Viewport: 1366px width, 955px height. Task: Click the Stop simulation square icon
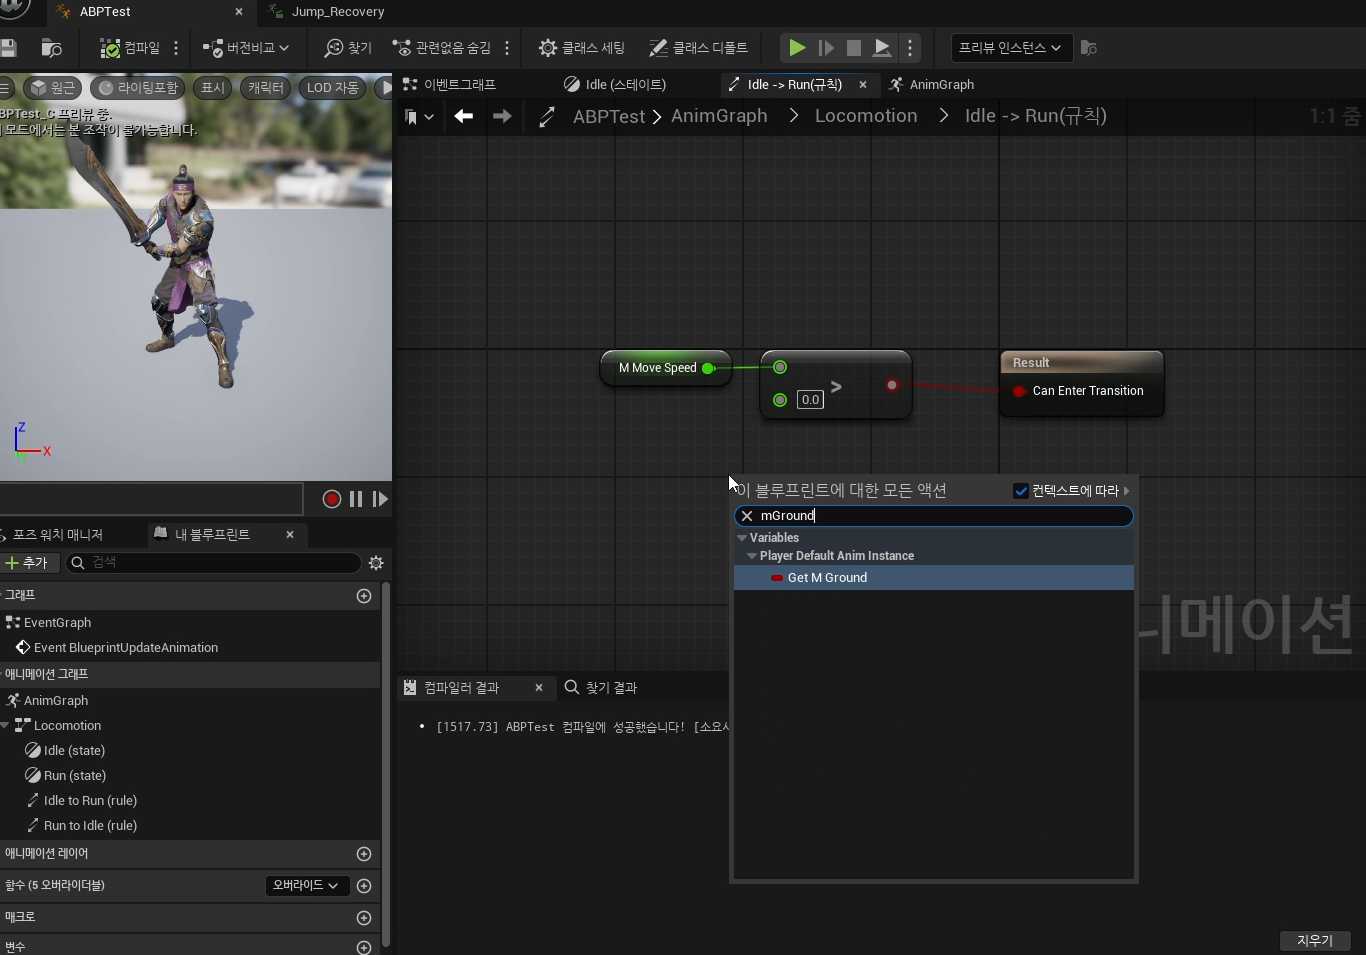tap(854, 48)
